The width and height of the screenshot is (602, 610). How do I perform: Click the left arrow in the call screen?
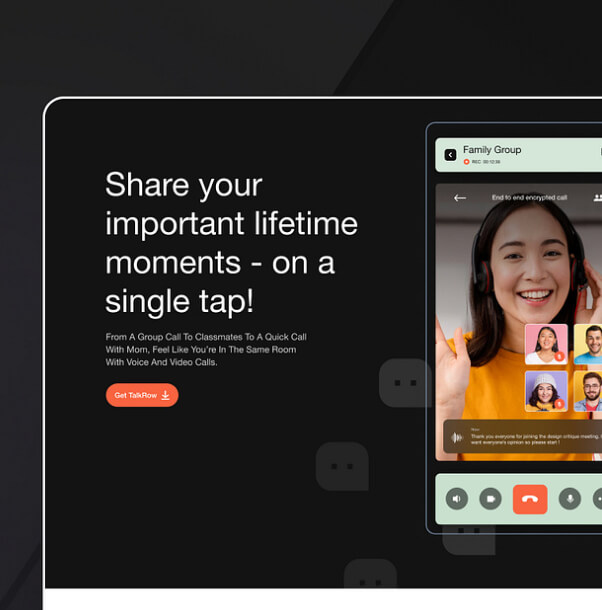460,198
